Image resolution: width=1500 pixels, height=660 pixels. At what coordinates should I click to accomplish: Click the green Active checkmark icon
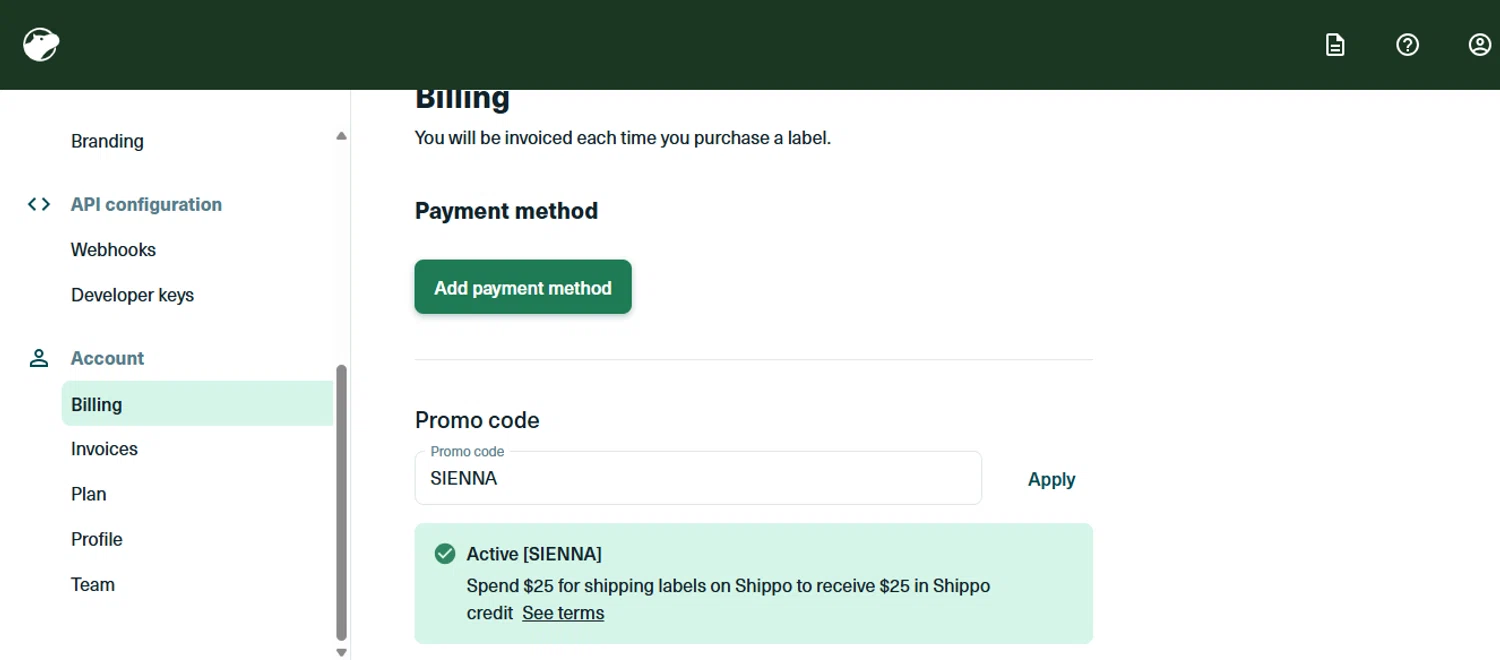pos(445,554)
